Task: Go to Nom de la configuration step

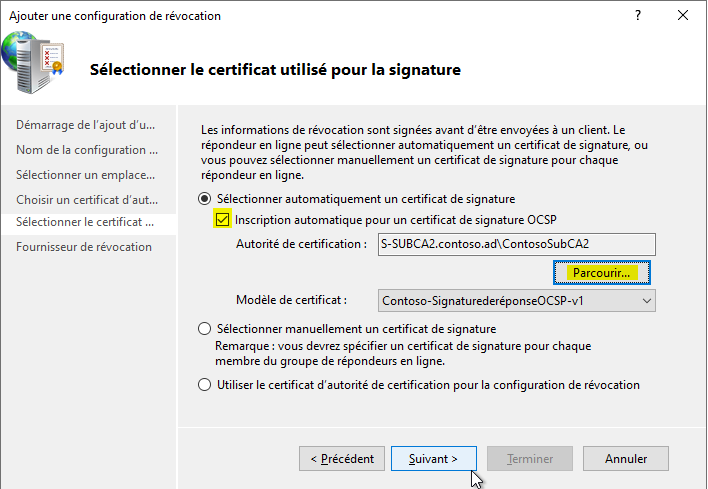Action: click(x=87, y=150)
